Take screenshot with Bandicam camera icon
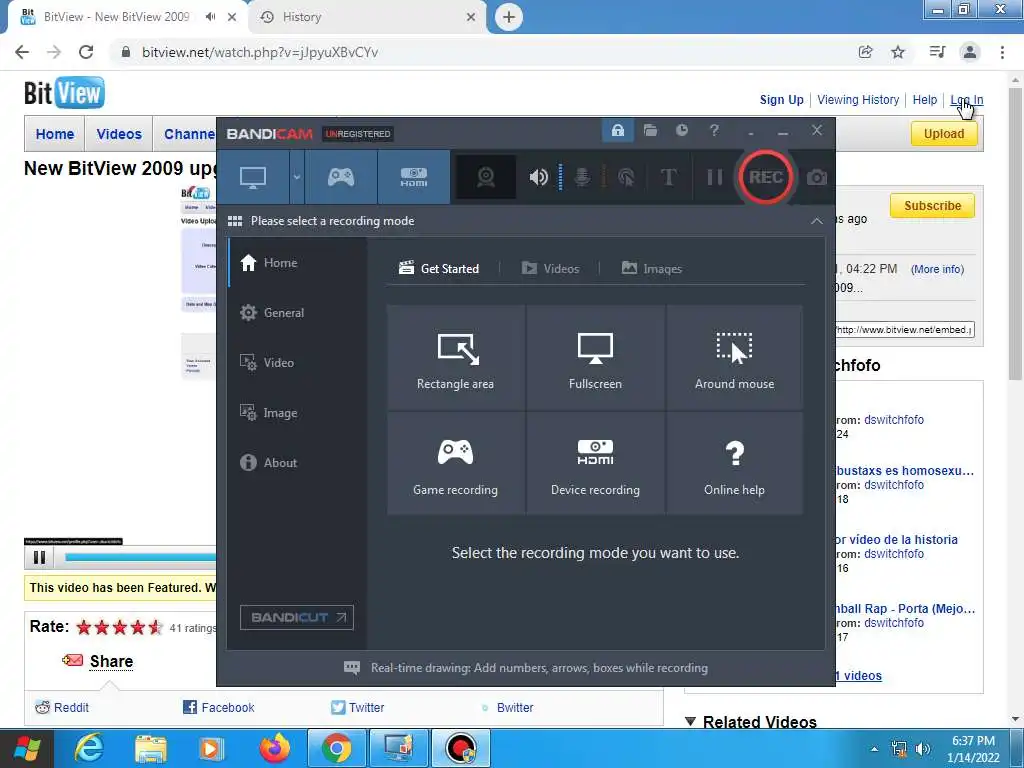Viewport: 1024px width, 768px height. click(x=816, y=177)
